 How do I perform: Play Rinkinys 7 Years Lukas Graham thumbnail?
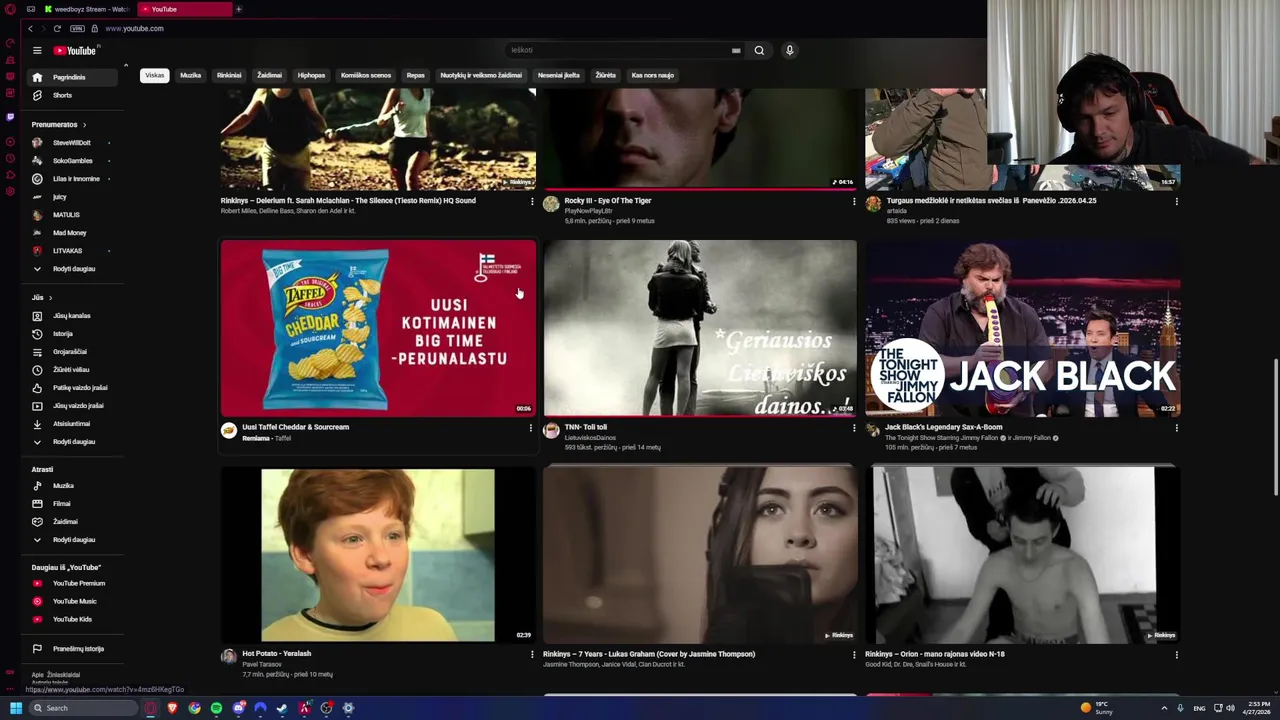[700, 555]
